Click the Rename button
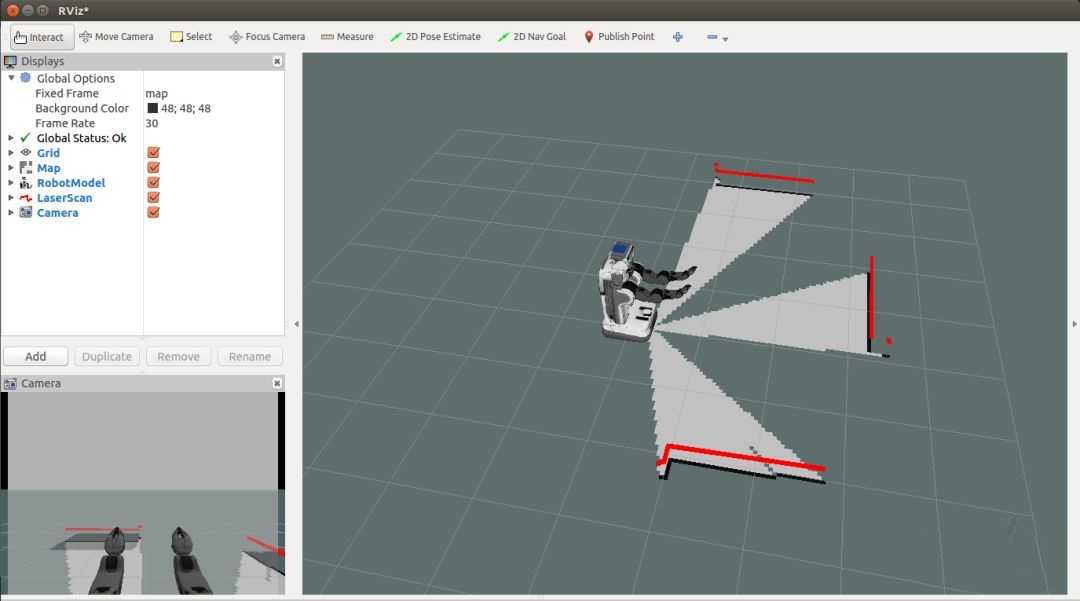Screen dimensions: 1080x601 click(x=249, y=357)
